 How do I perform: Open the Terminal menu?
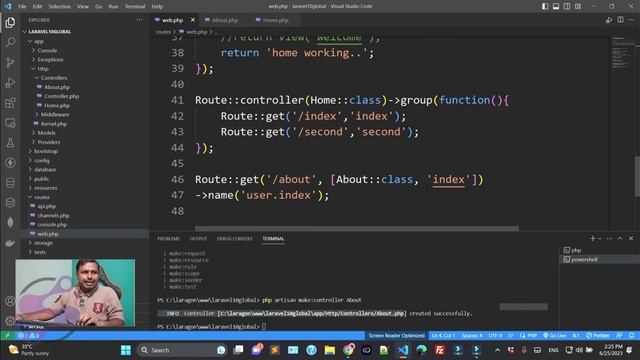click(135, 7)
